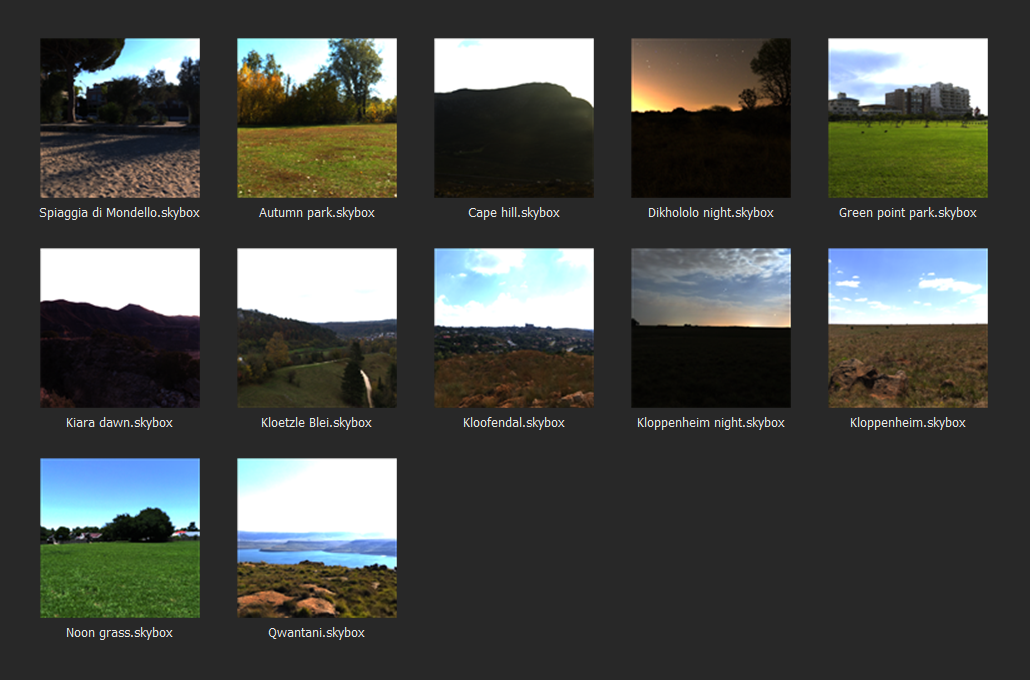This screenshot has height=680, width=1030.
Task: Select the daytime Kloppenheim skybox thumbnail
Action: tap(907, 328)
